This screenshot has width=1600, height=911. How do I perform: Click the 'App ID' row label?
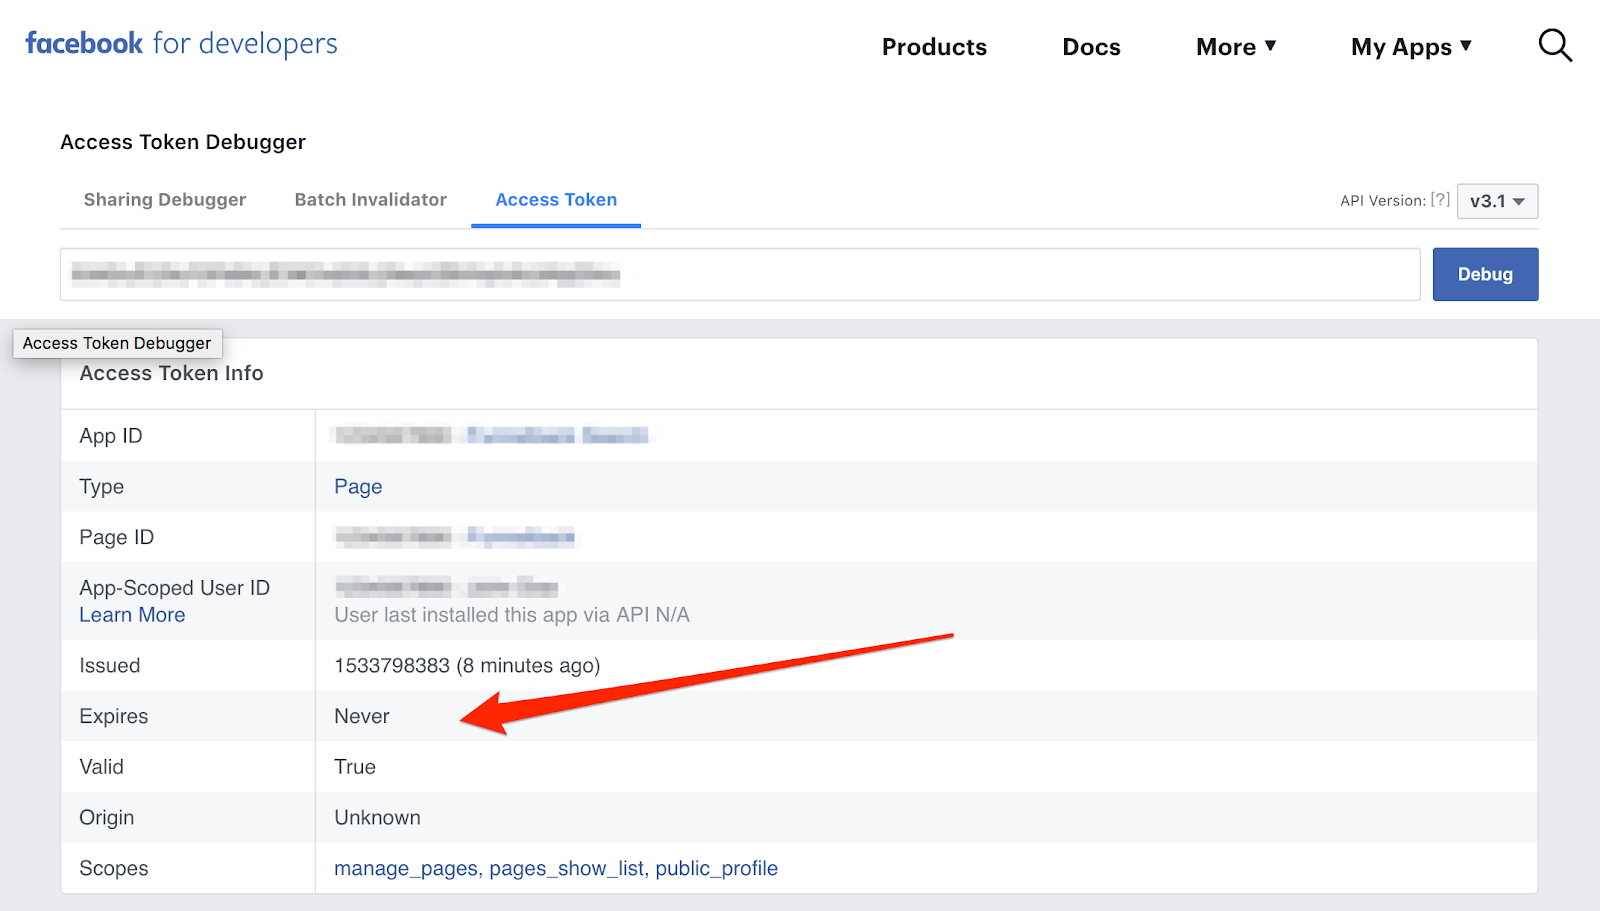111,436
